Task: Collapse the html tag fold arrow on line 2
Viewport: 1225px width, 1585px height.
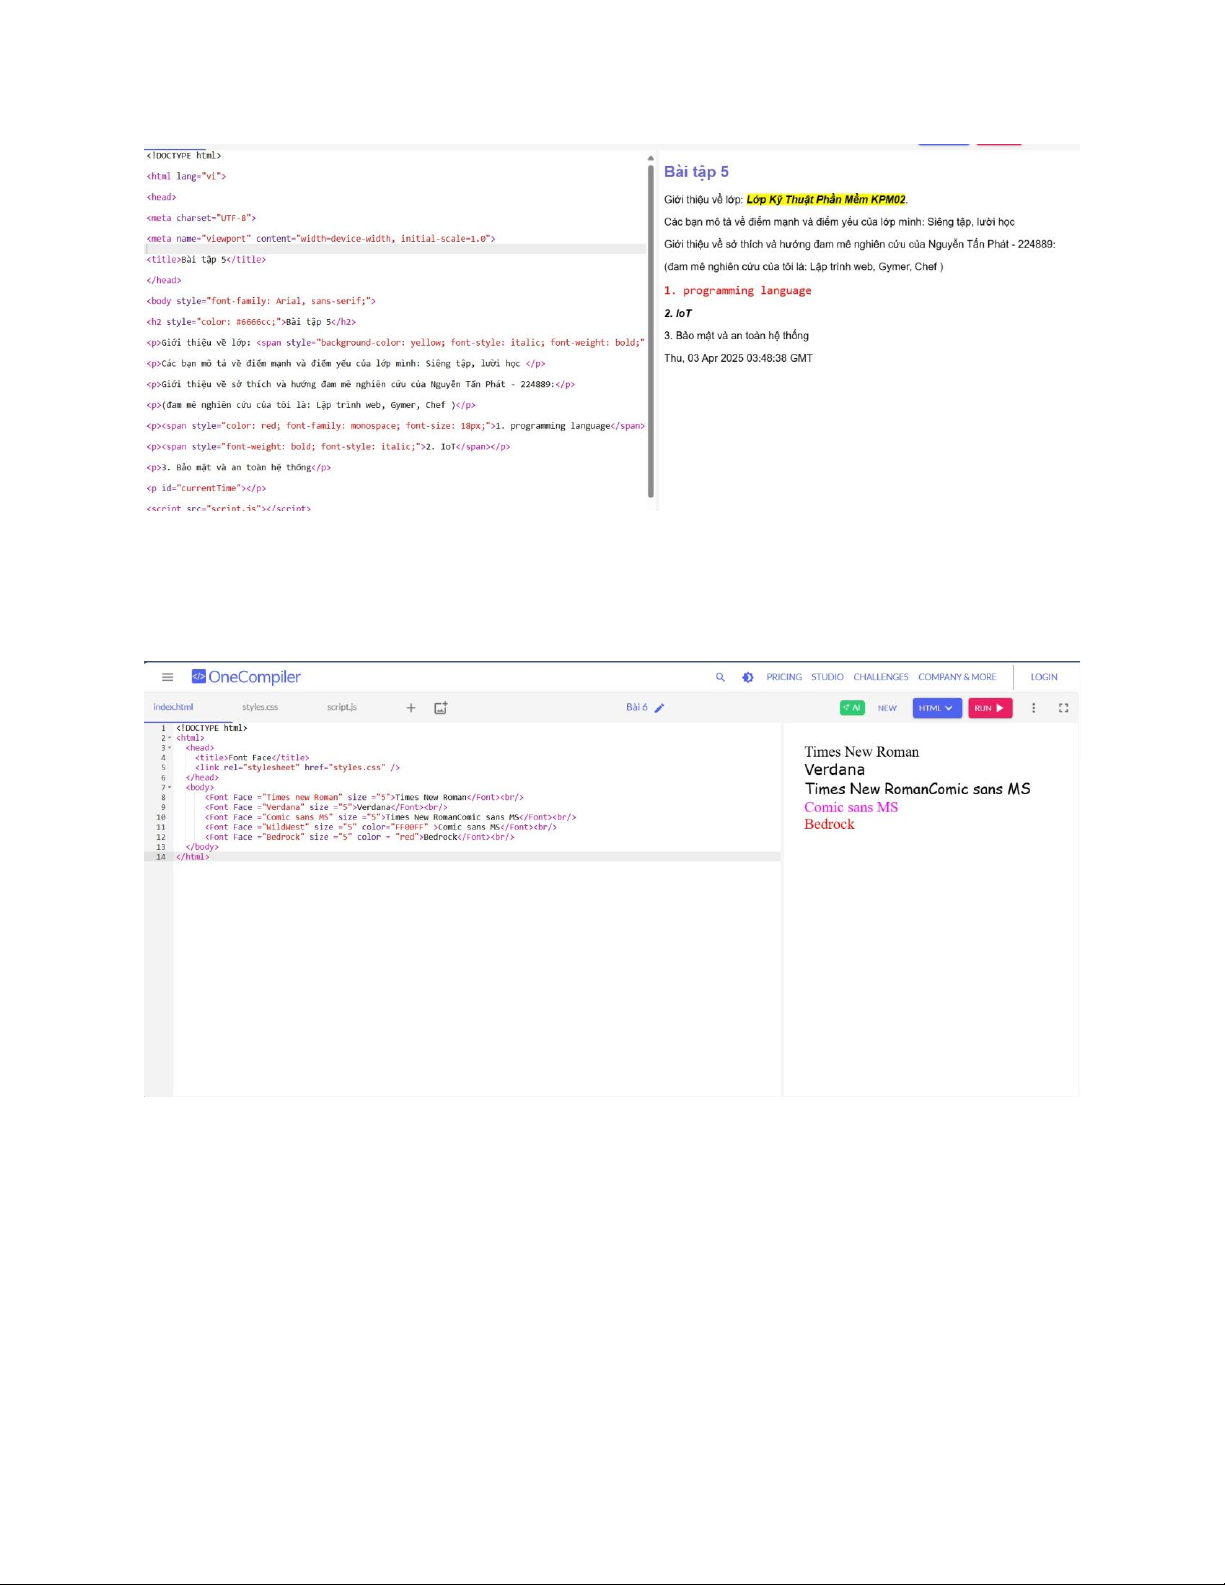Action: coord(170,738)
